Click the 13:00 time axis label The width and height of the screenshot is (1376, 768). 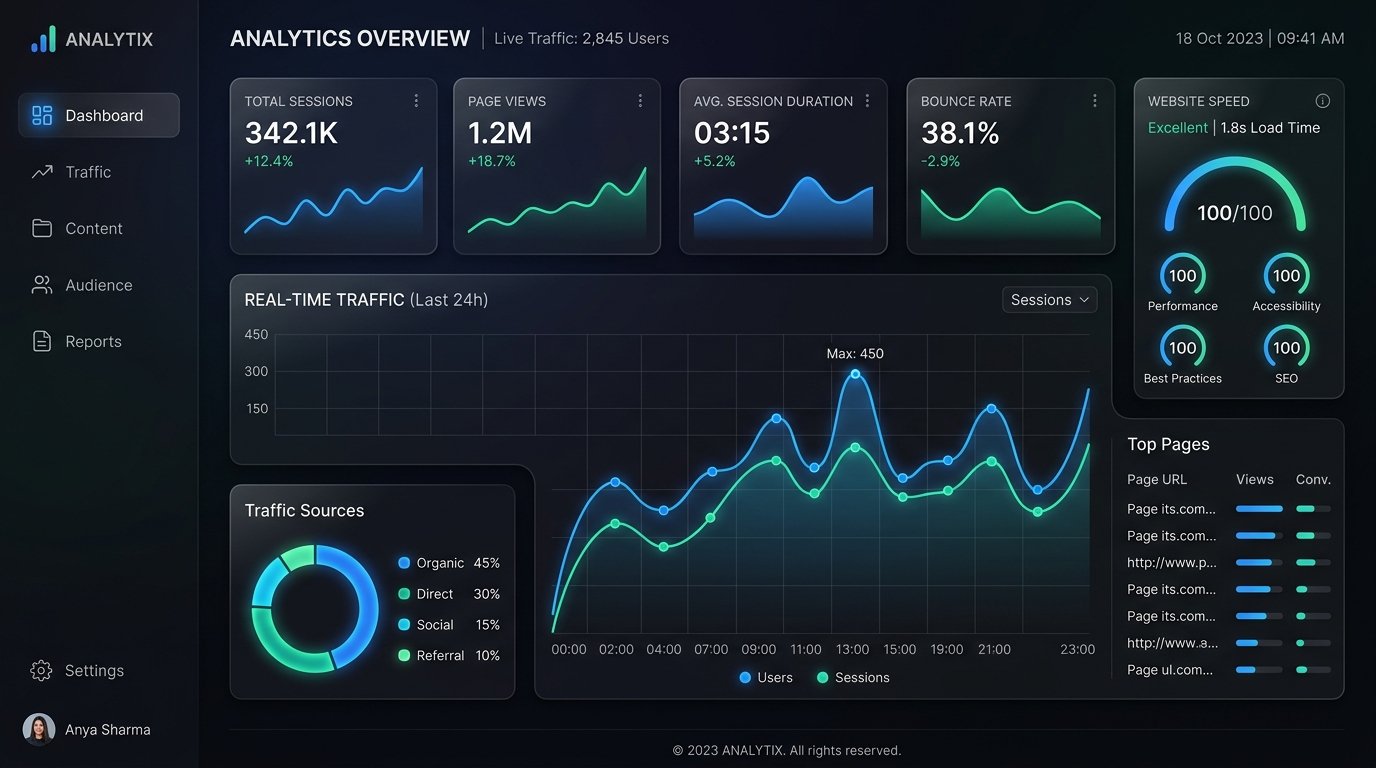point(853,649)
